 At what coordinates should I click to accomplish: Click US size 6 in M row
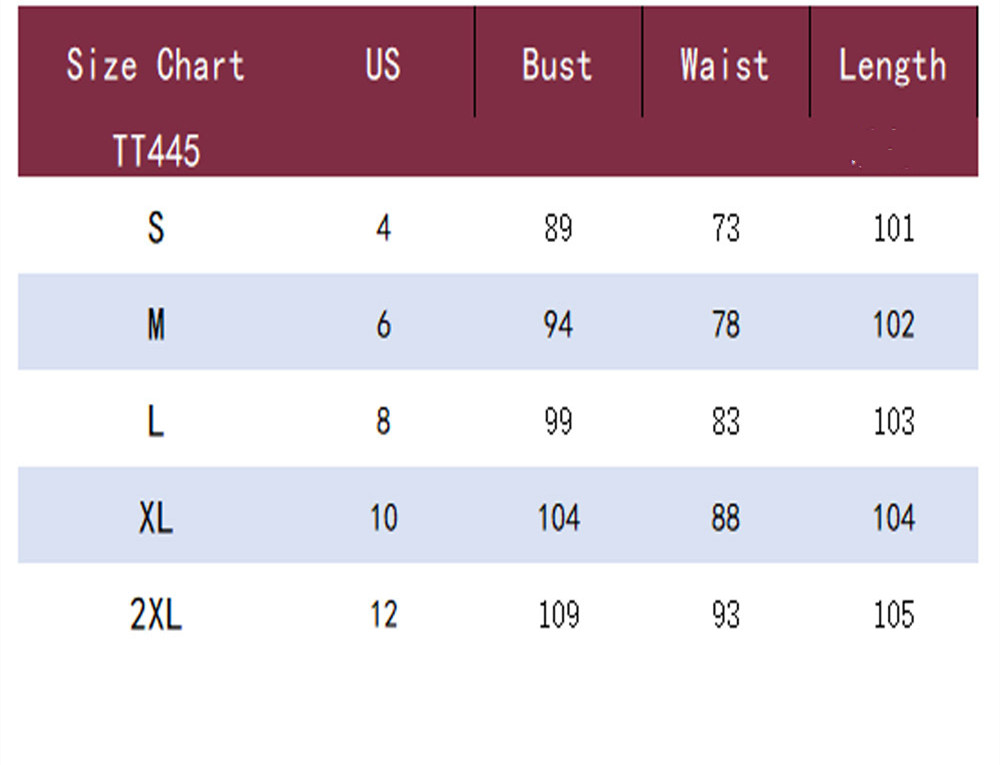click(384, 325)
